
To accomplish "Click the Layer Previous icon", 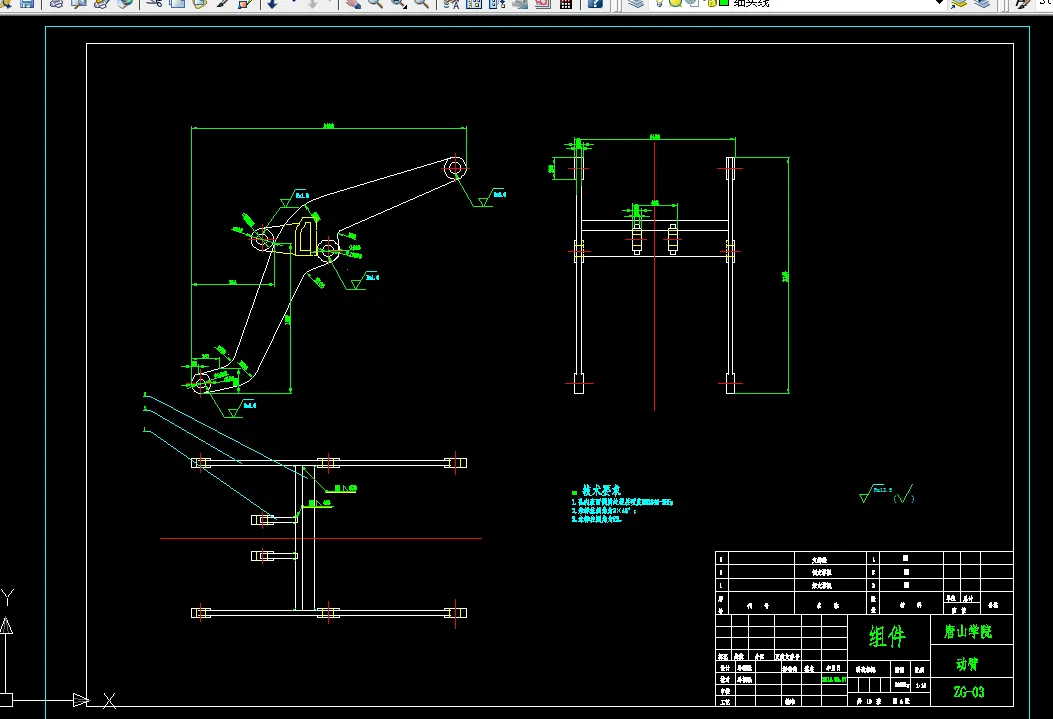I will point(982,3).
